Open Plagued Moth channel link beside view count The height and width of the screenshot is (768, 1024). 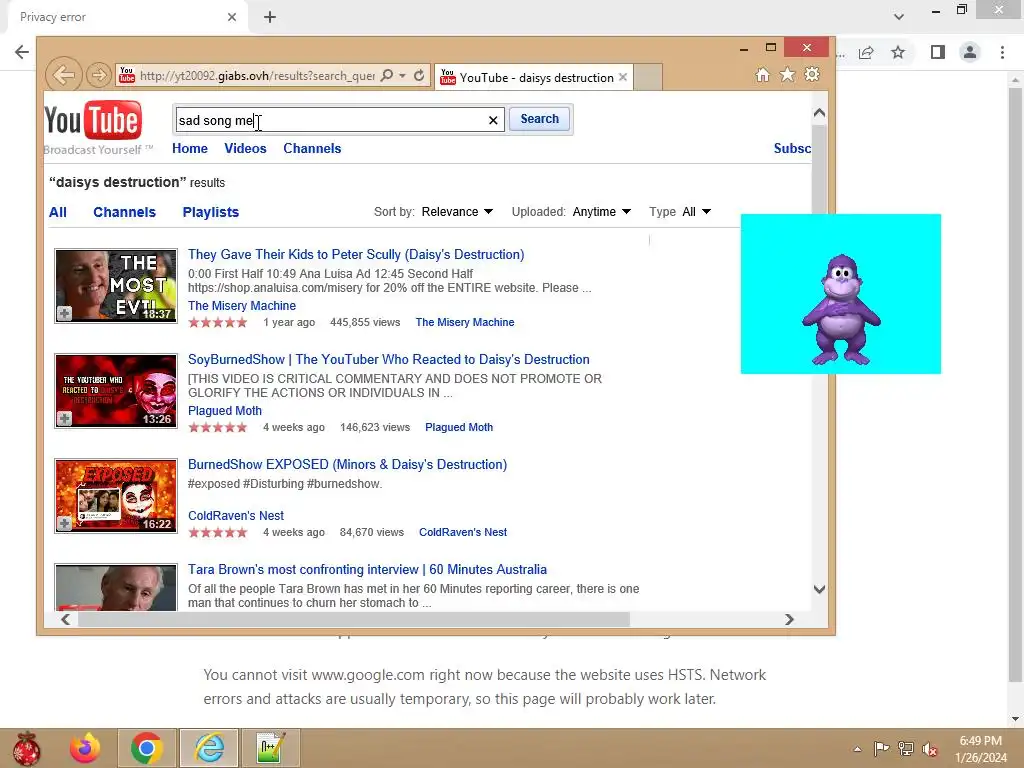tap(459, 427)
